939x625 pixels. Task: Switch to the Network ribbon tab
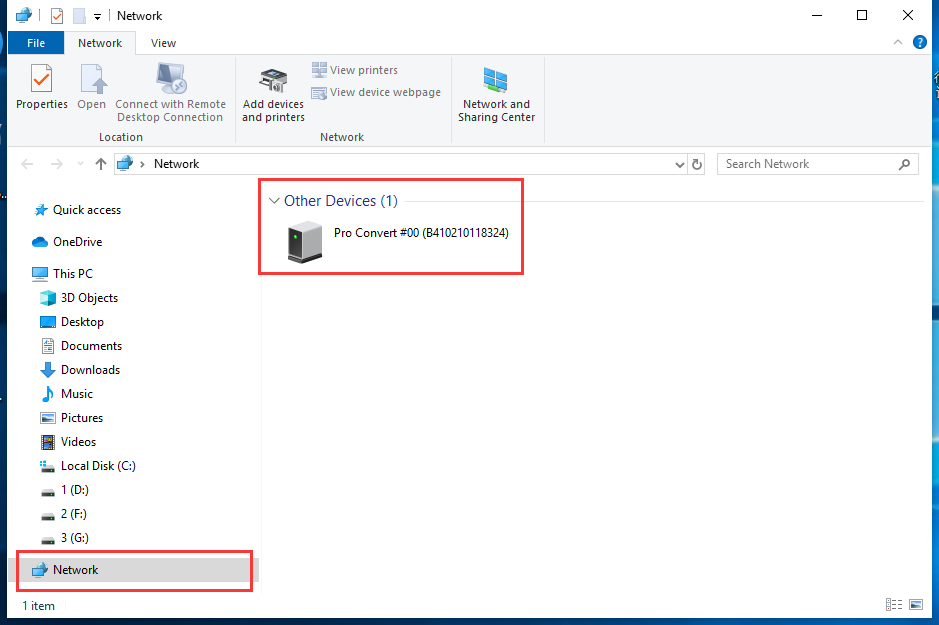[100, 43]
